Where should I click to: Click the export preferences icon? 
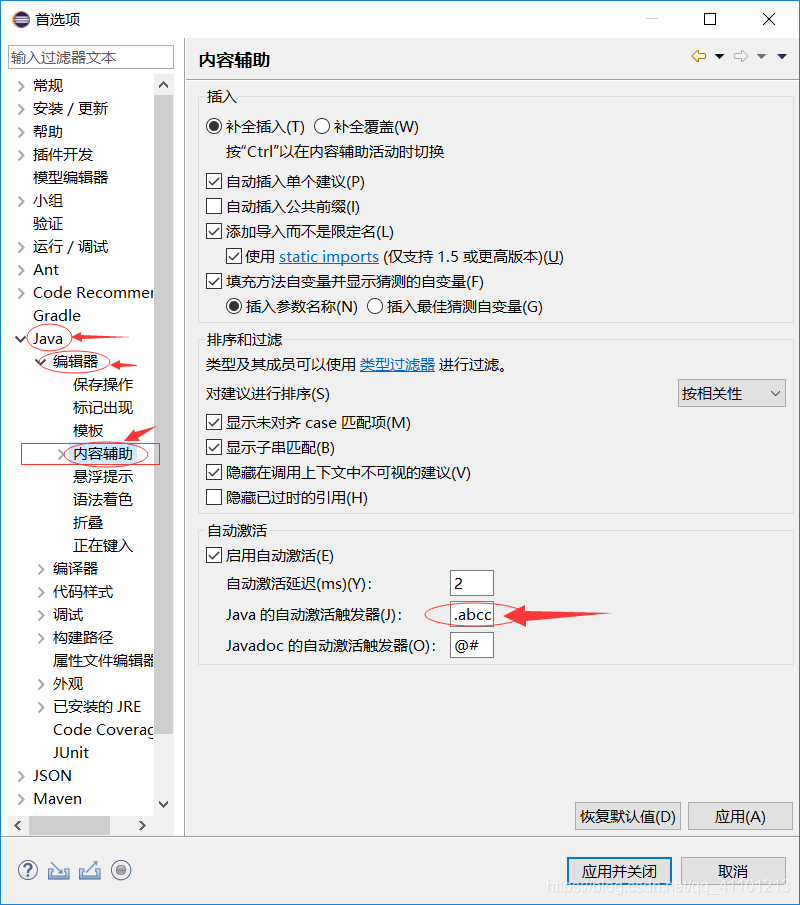[89, 870]
